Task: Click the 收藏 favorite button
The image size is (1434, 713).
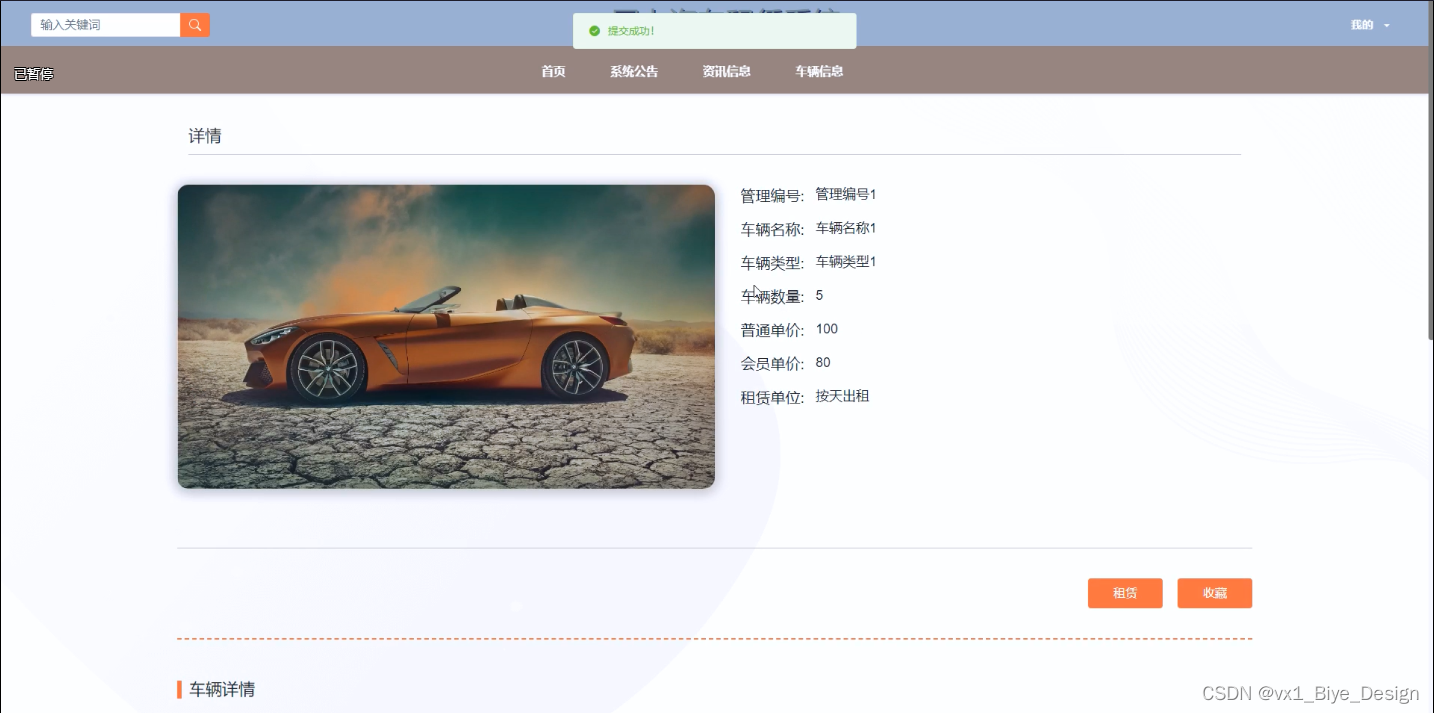Action: (1214, 593)
